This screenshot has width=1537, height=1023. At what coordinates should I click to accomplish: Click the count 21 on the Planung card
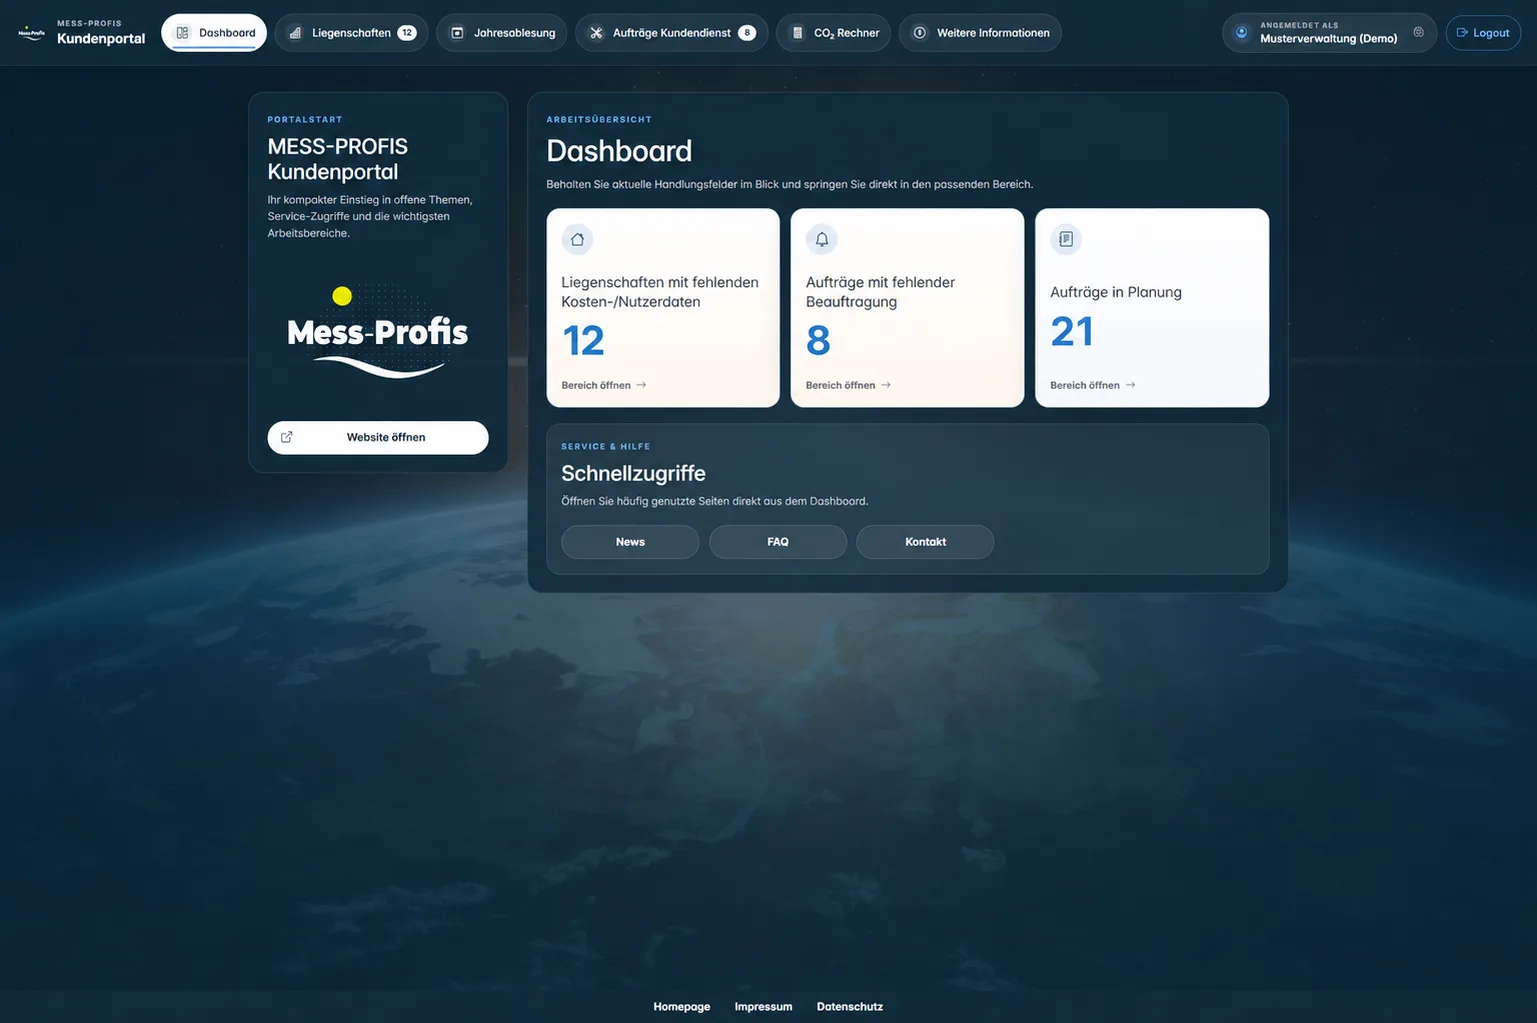[x=1072, y=332]
